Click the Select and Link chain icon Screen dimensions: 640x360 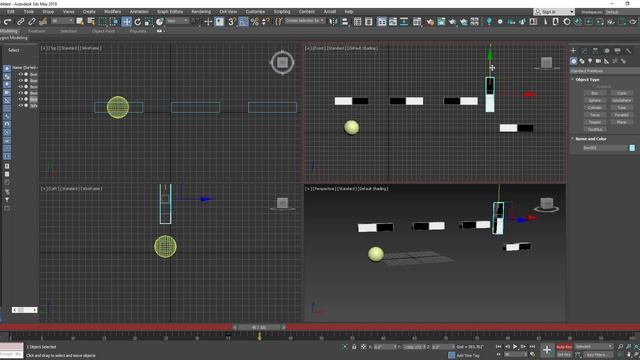click(20, 22)
